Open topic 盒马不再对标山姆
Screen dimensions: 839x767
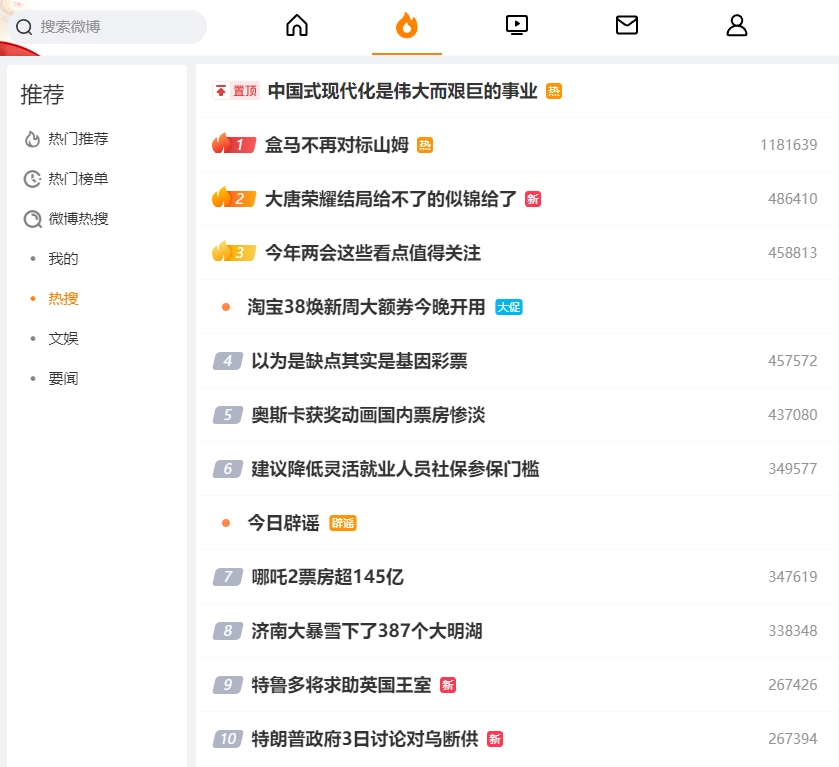pyautogui.click(x=337, y=145)
